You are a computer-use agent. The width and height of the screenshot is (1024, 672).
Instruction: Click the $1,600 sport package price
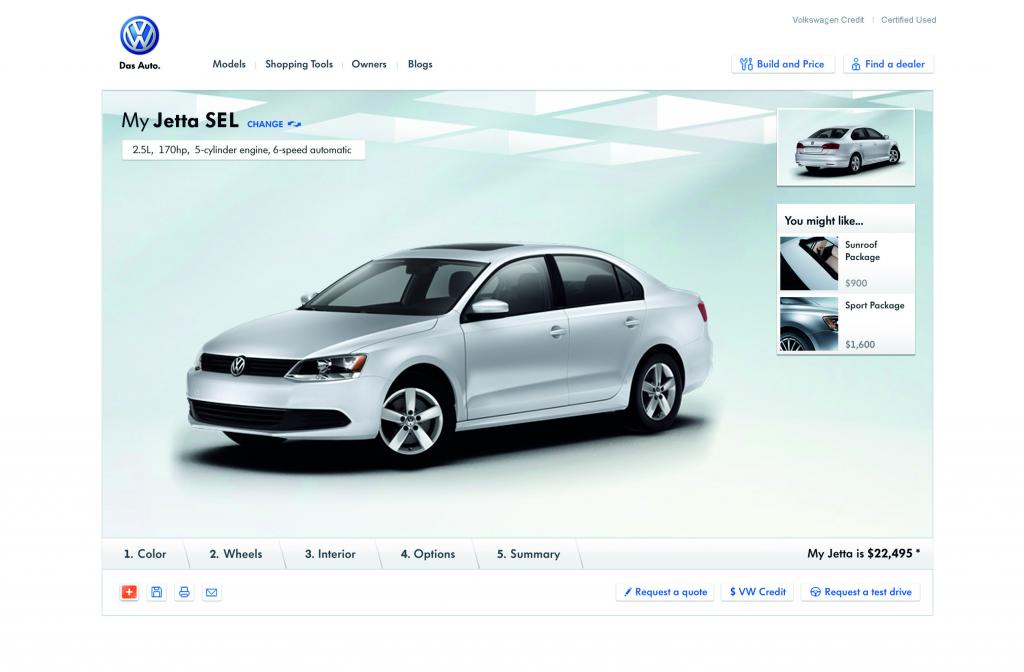coord(860,344)
